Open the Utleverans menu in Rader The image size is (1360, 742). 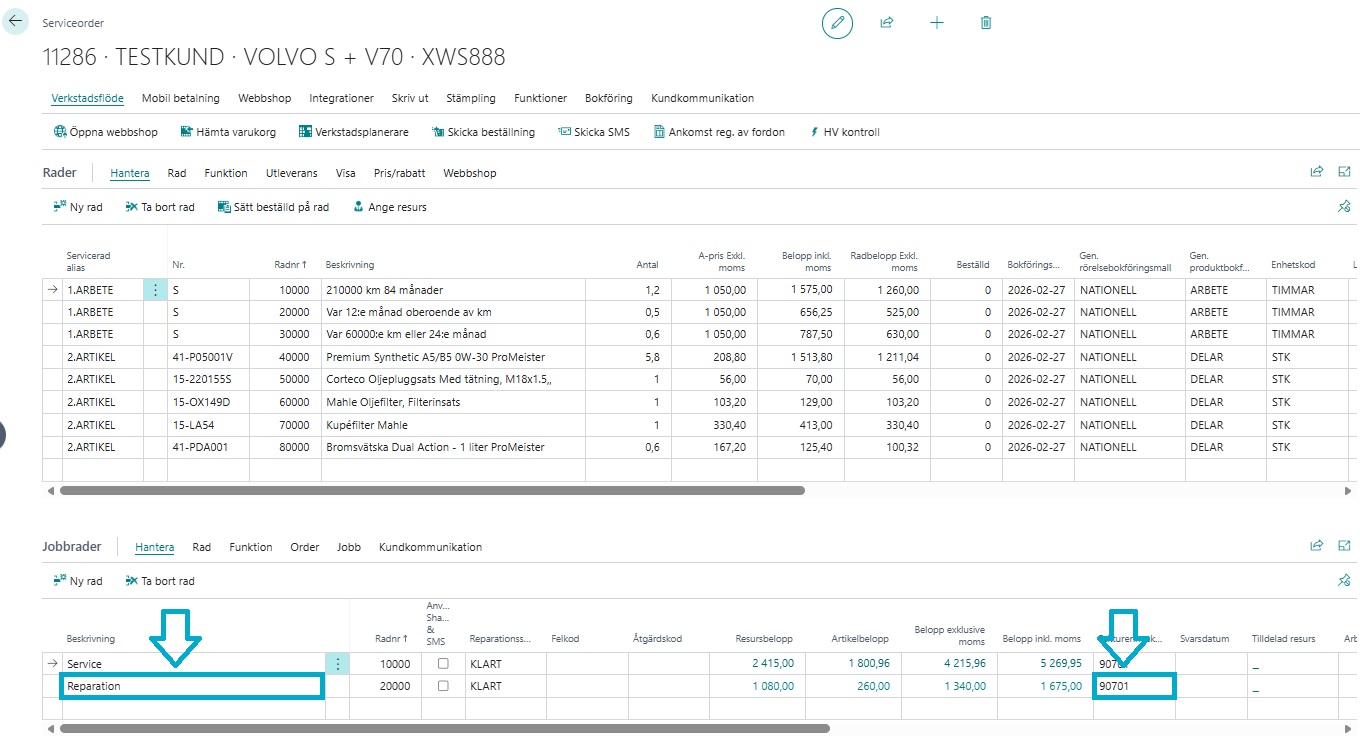pos(290,173)
